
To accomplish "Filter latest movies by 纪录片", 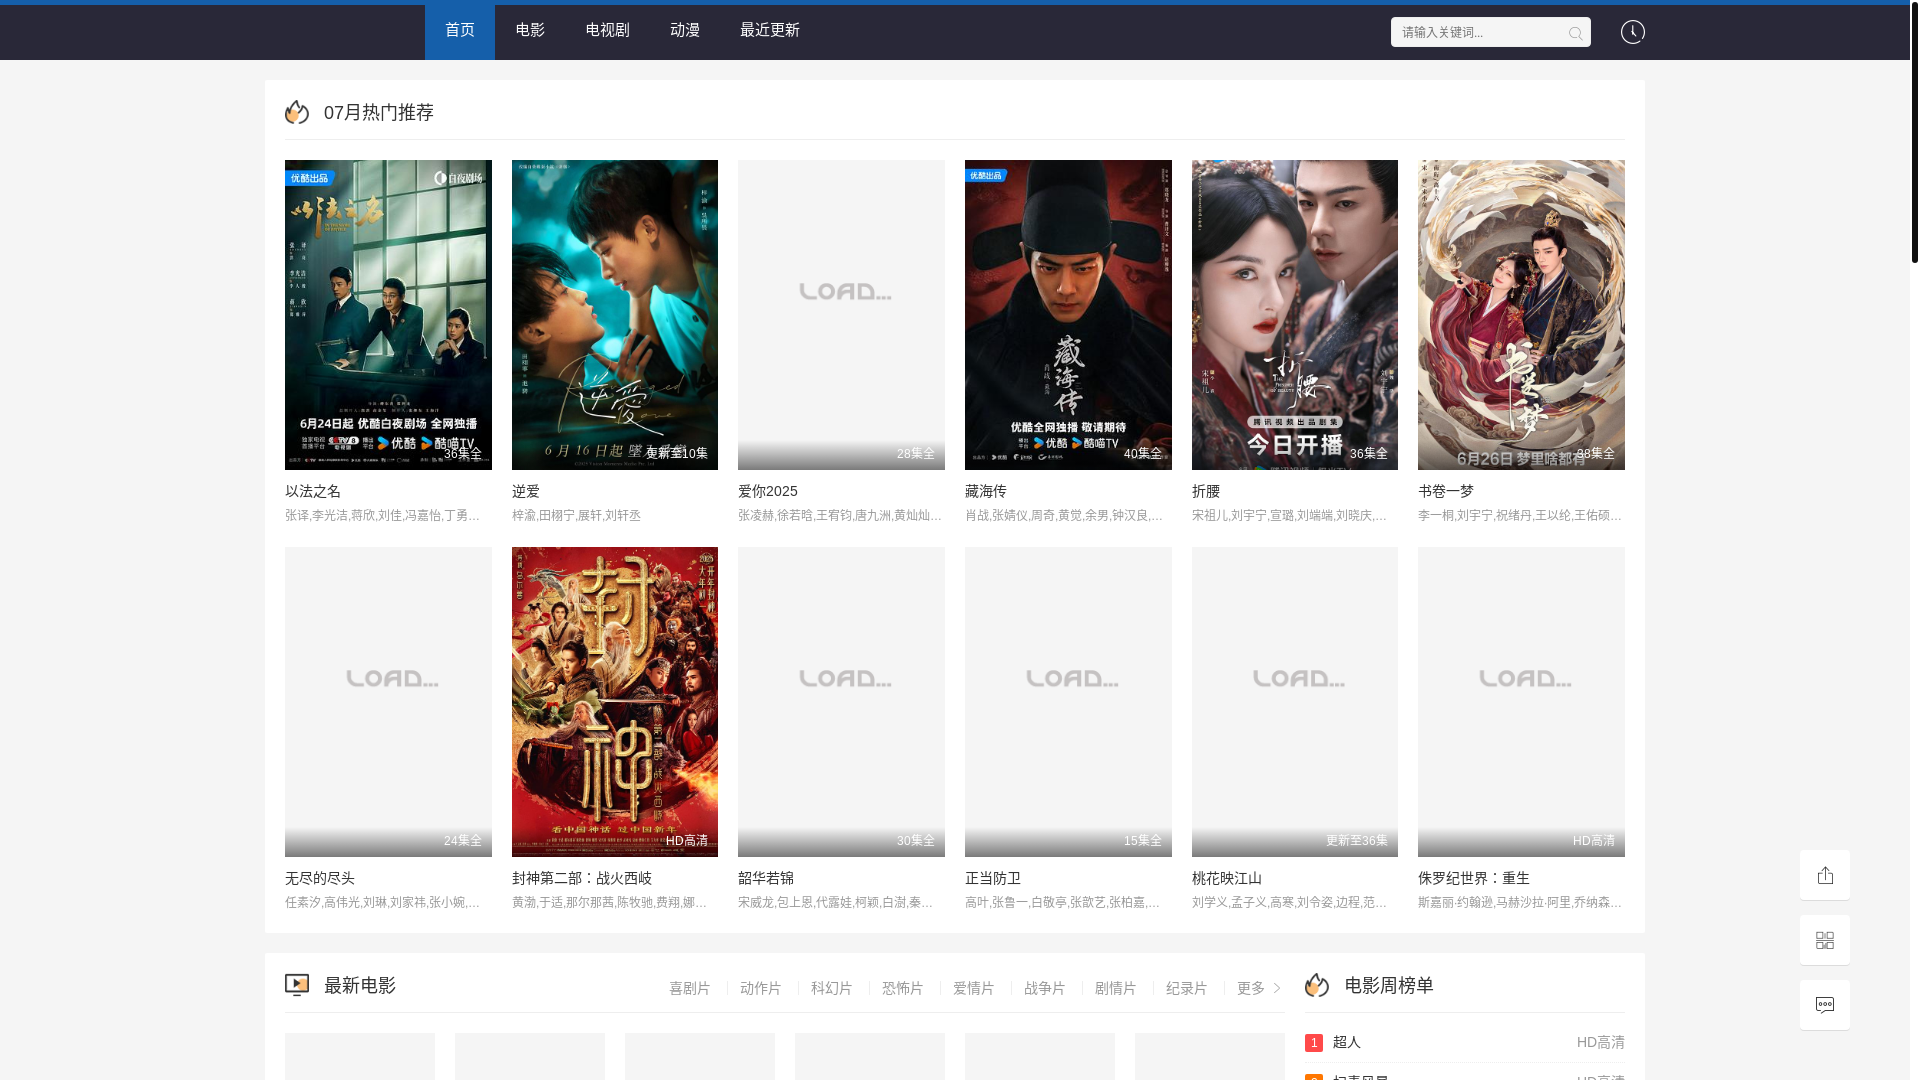I will tap(1187, 988).
